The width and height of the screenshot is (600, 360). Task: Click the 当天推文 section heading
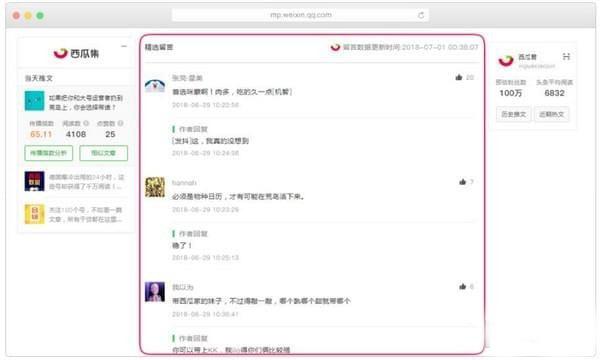click(x=39, y=78)
